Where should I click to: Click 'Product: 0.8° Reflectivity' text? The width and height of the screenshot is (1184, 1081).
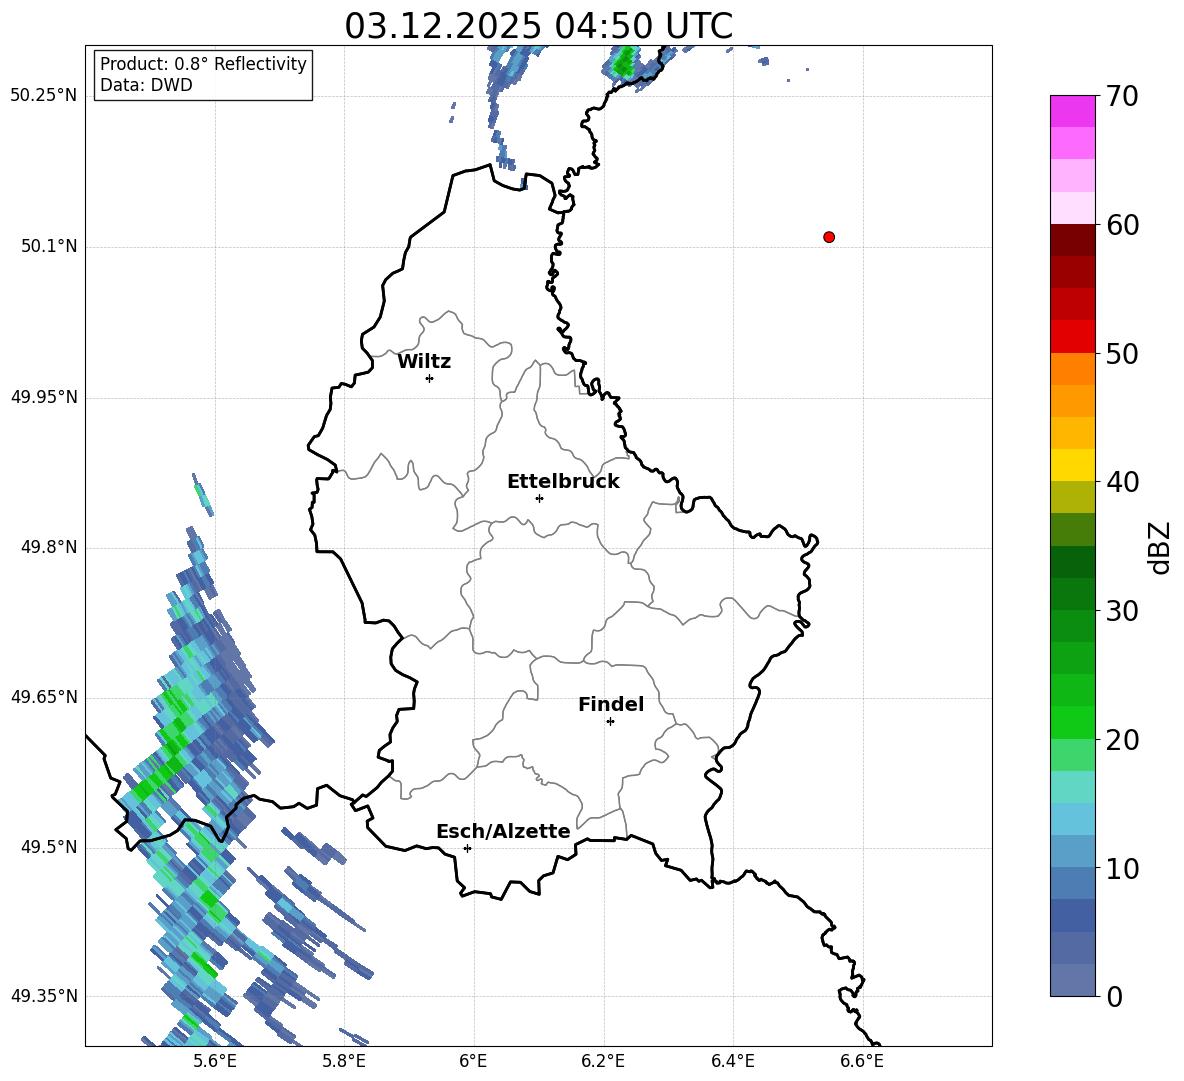[x=203, y=64]
